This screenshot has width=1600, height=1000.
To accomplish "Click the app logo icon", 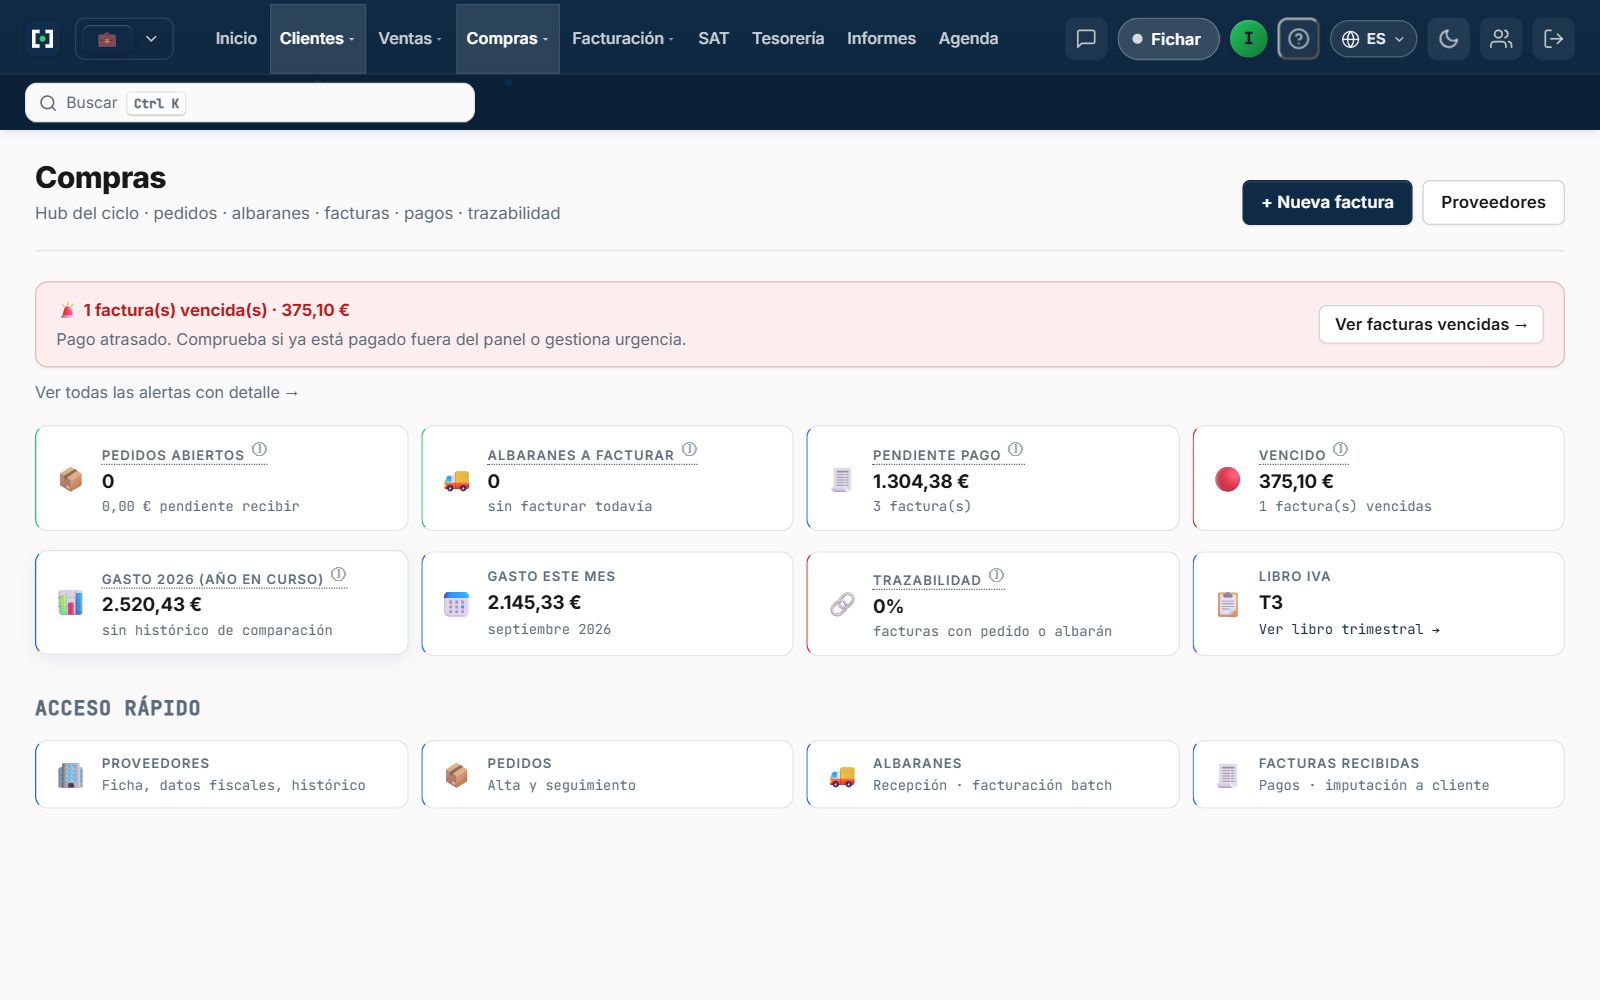I will click(42, 39).
